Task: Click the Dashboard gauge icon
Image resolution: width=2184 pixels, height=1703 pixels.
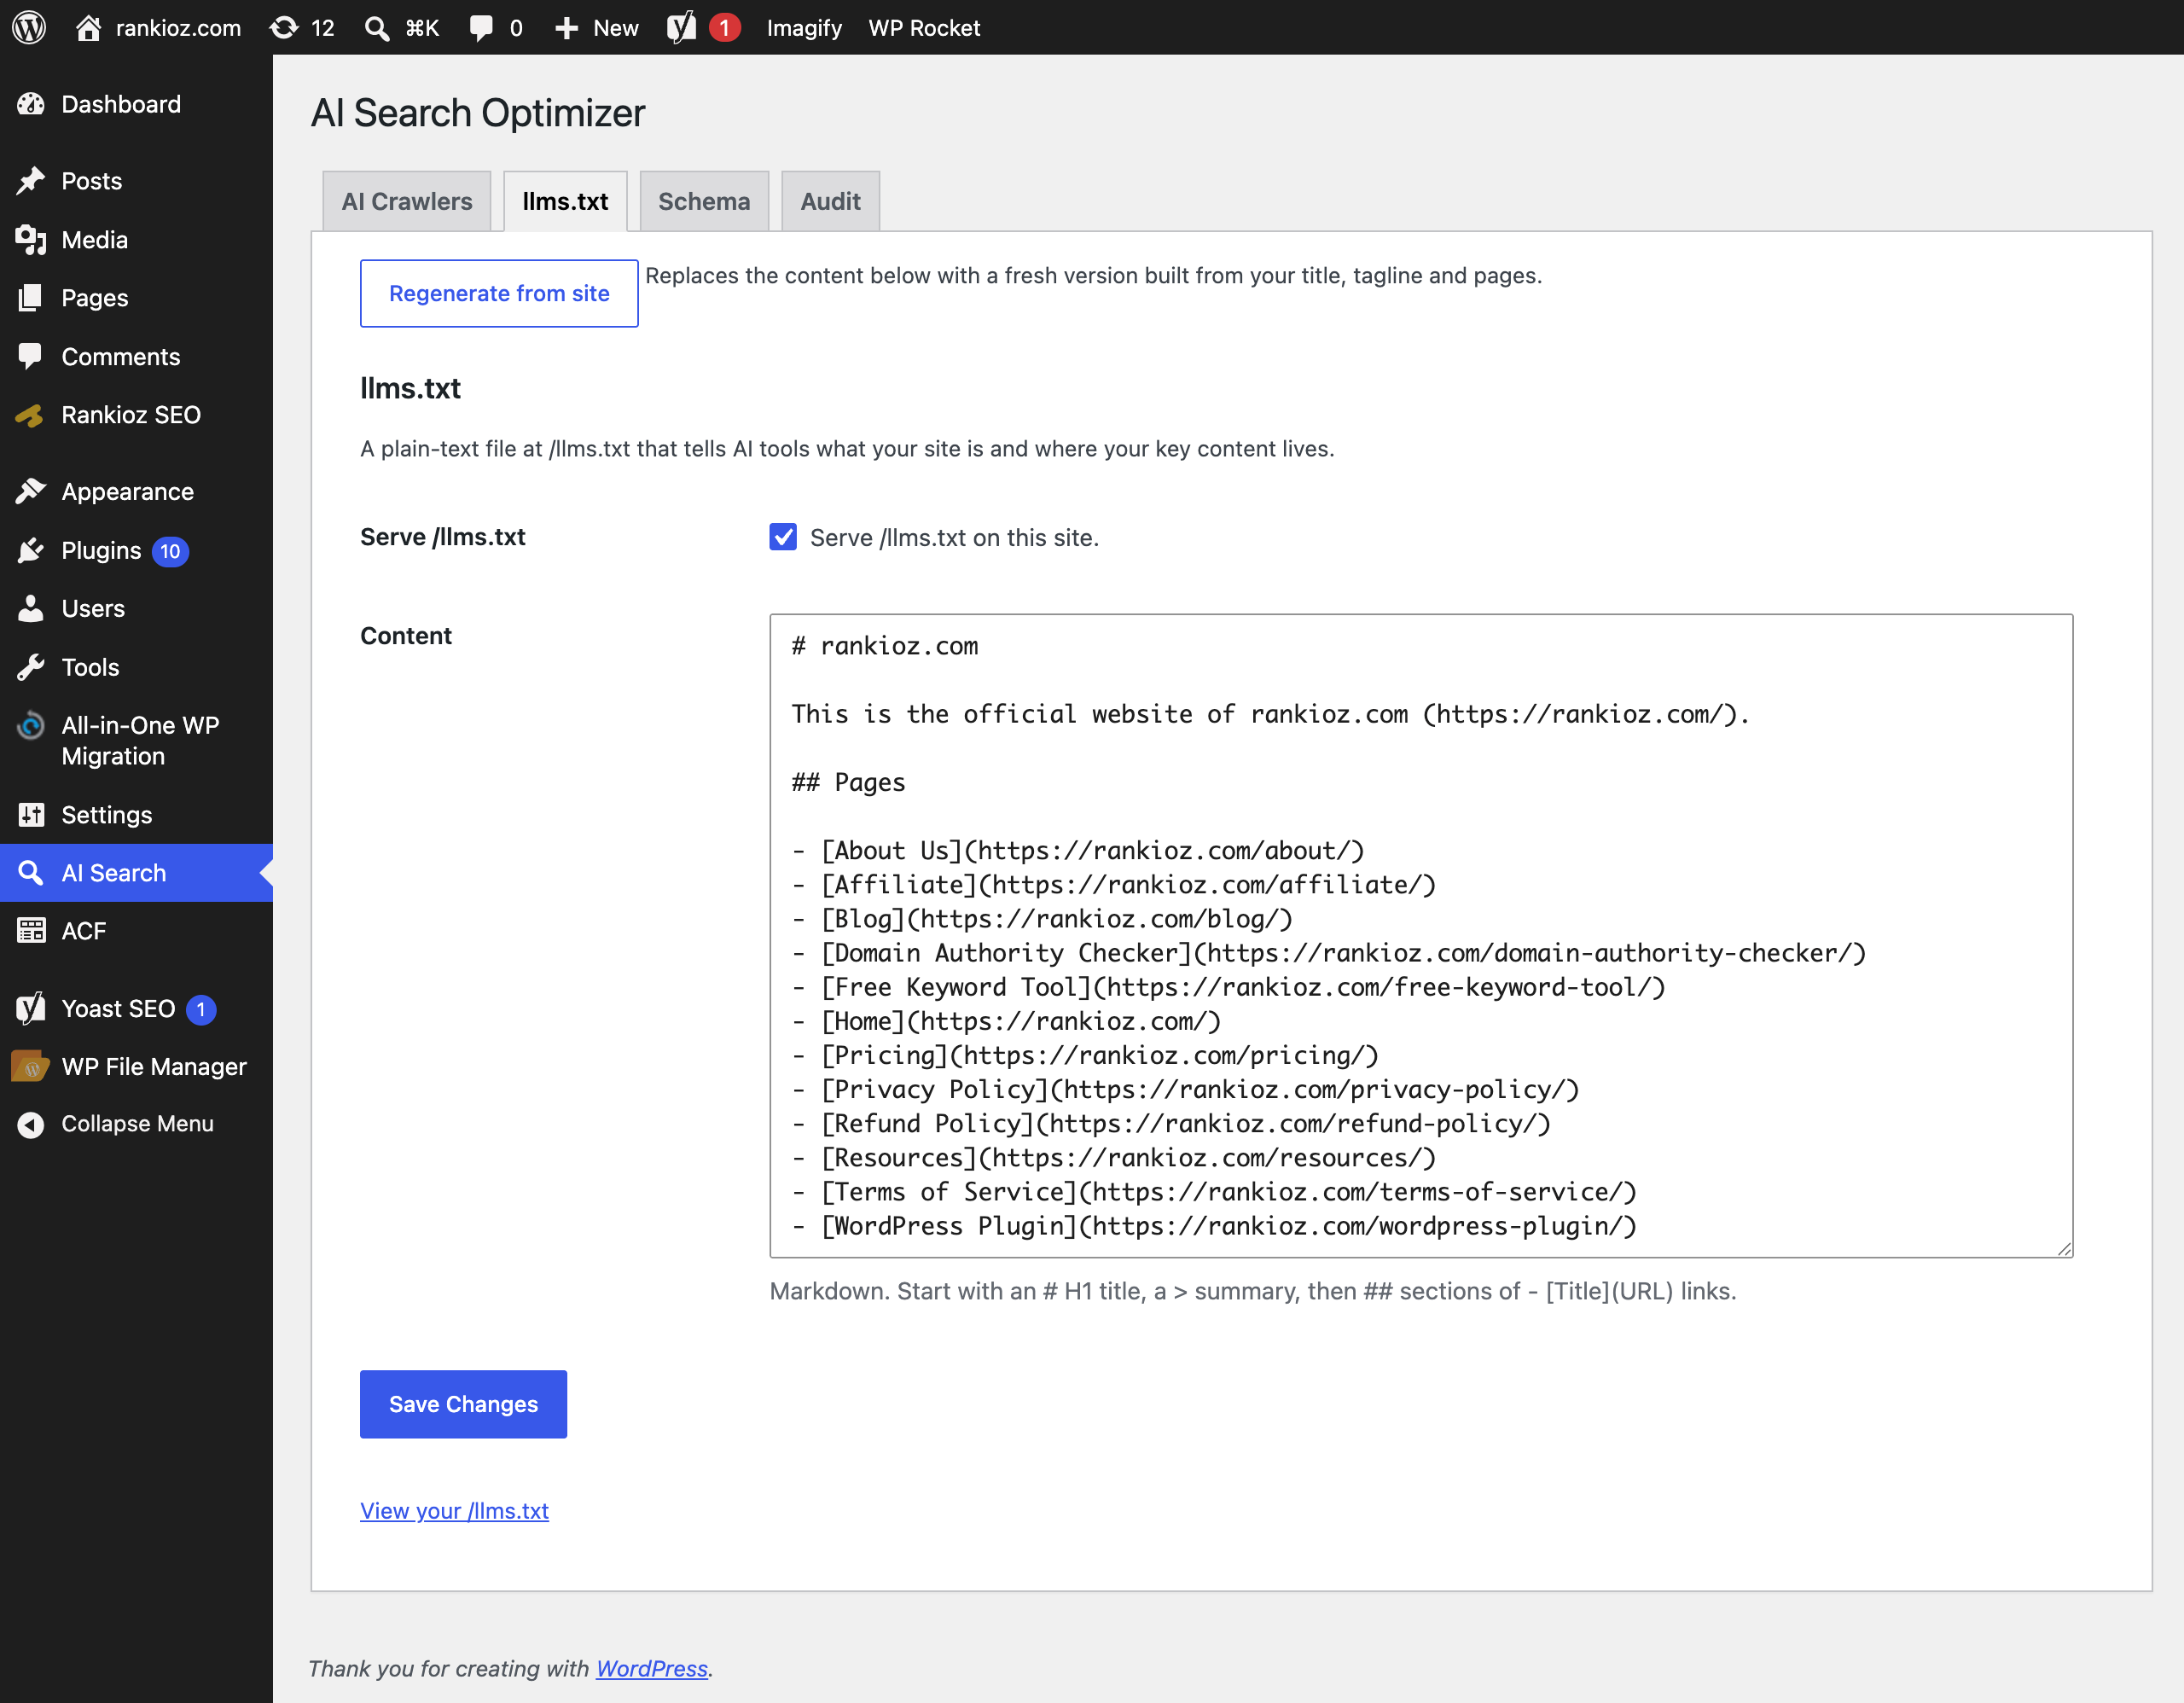Action: (x=31, y=104)
